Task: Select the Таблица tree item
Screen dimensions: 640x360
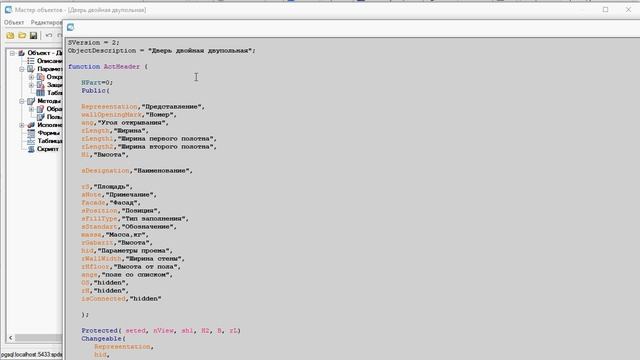Action: pyautogui.click(x=49, y=141)
